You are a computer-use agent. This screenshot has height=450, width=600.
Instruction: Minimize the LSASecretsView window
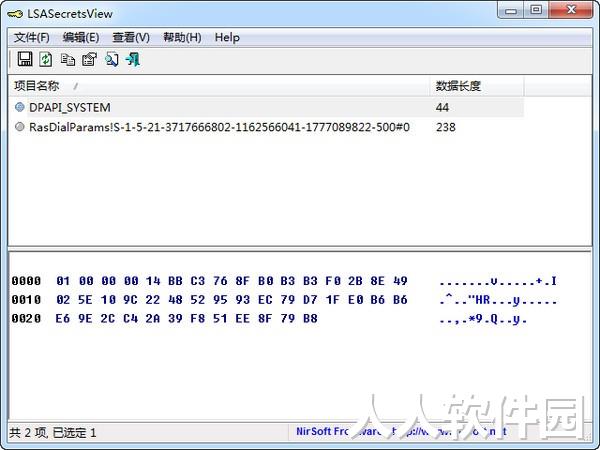[511, 10]
